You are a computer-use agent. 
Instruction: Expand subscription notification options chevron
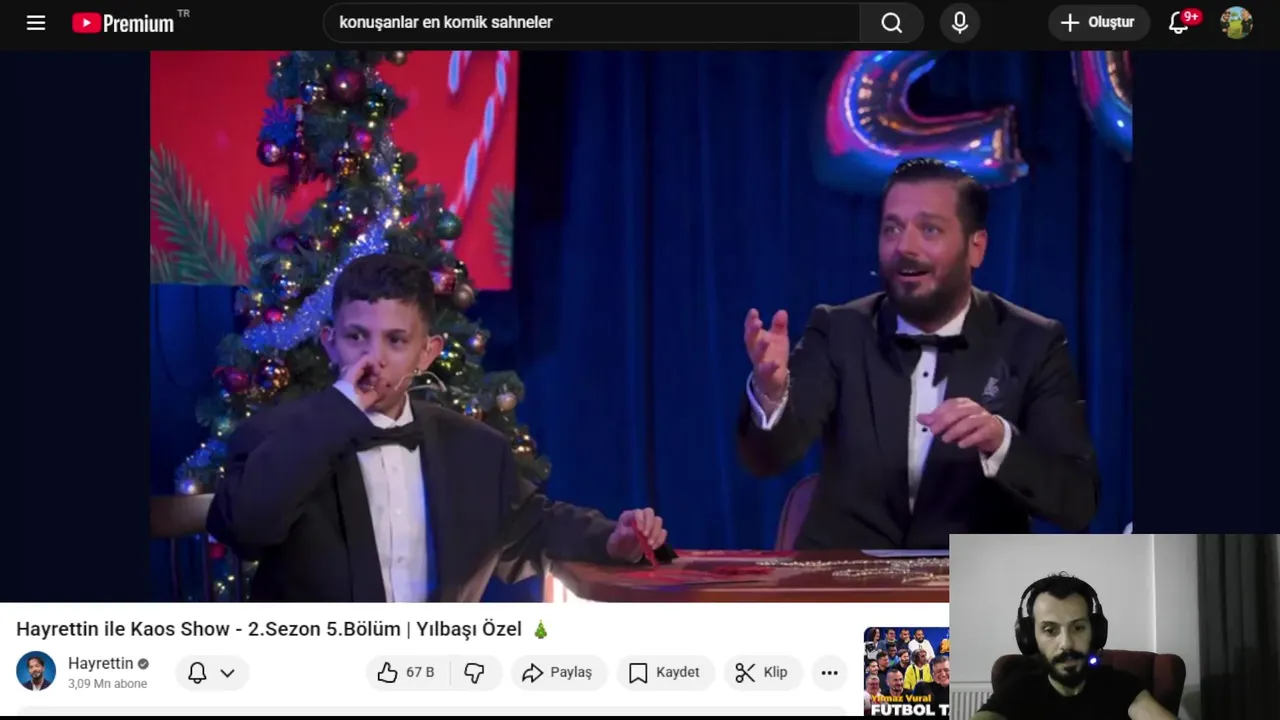tap(228, 673)
